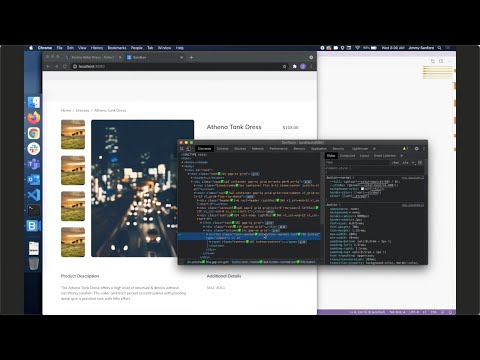Screen dimensions: 480x360
Task: Open Spotlight search magnifier in menu bar
Action: 440,48
